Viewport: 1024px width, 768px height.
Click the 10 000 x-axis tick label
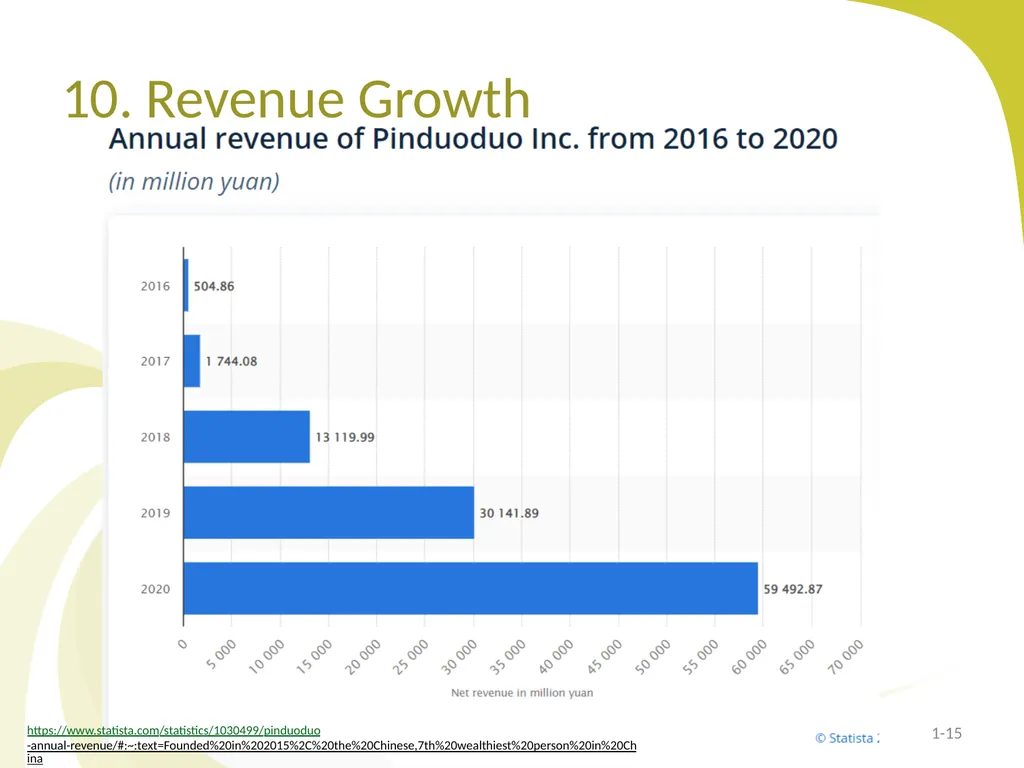(266, 656)
